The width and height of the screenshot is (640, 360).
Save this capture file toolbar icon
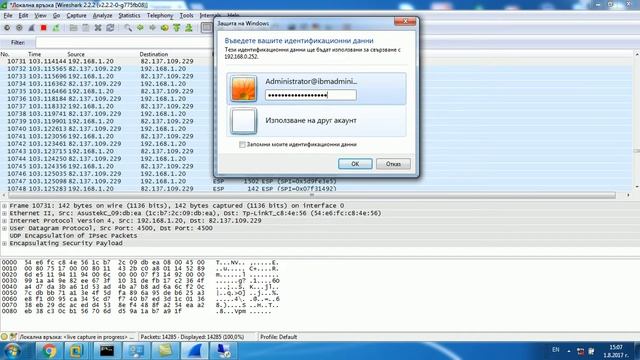[86, 28]
